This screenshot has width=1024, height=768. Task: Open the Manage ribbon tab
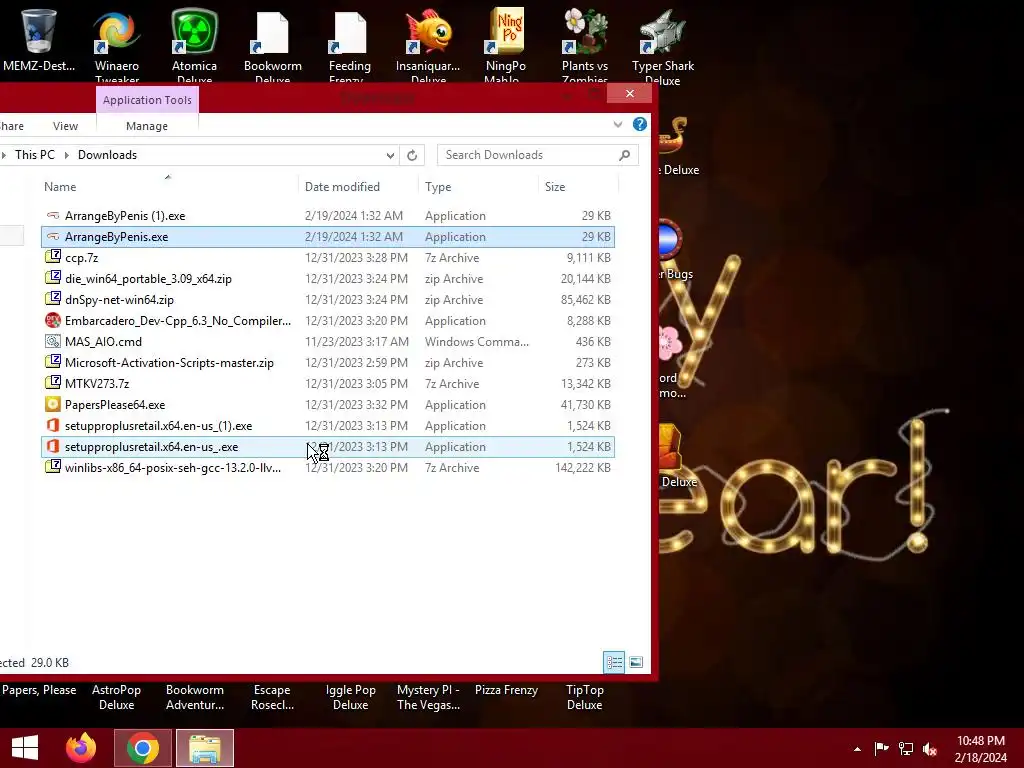147,126
